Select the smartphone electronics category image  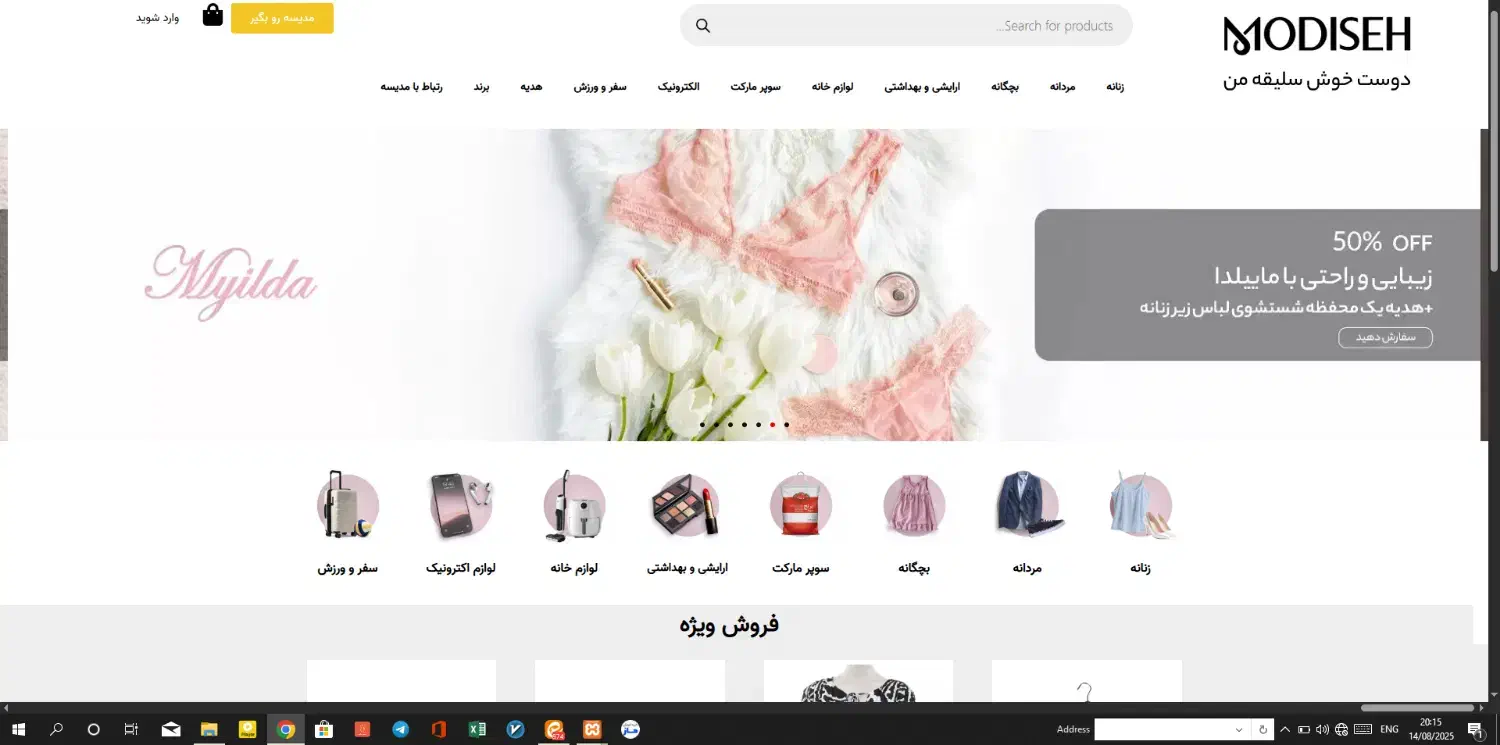coord(460,505)
